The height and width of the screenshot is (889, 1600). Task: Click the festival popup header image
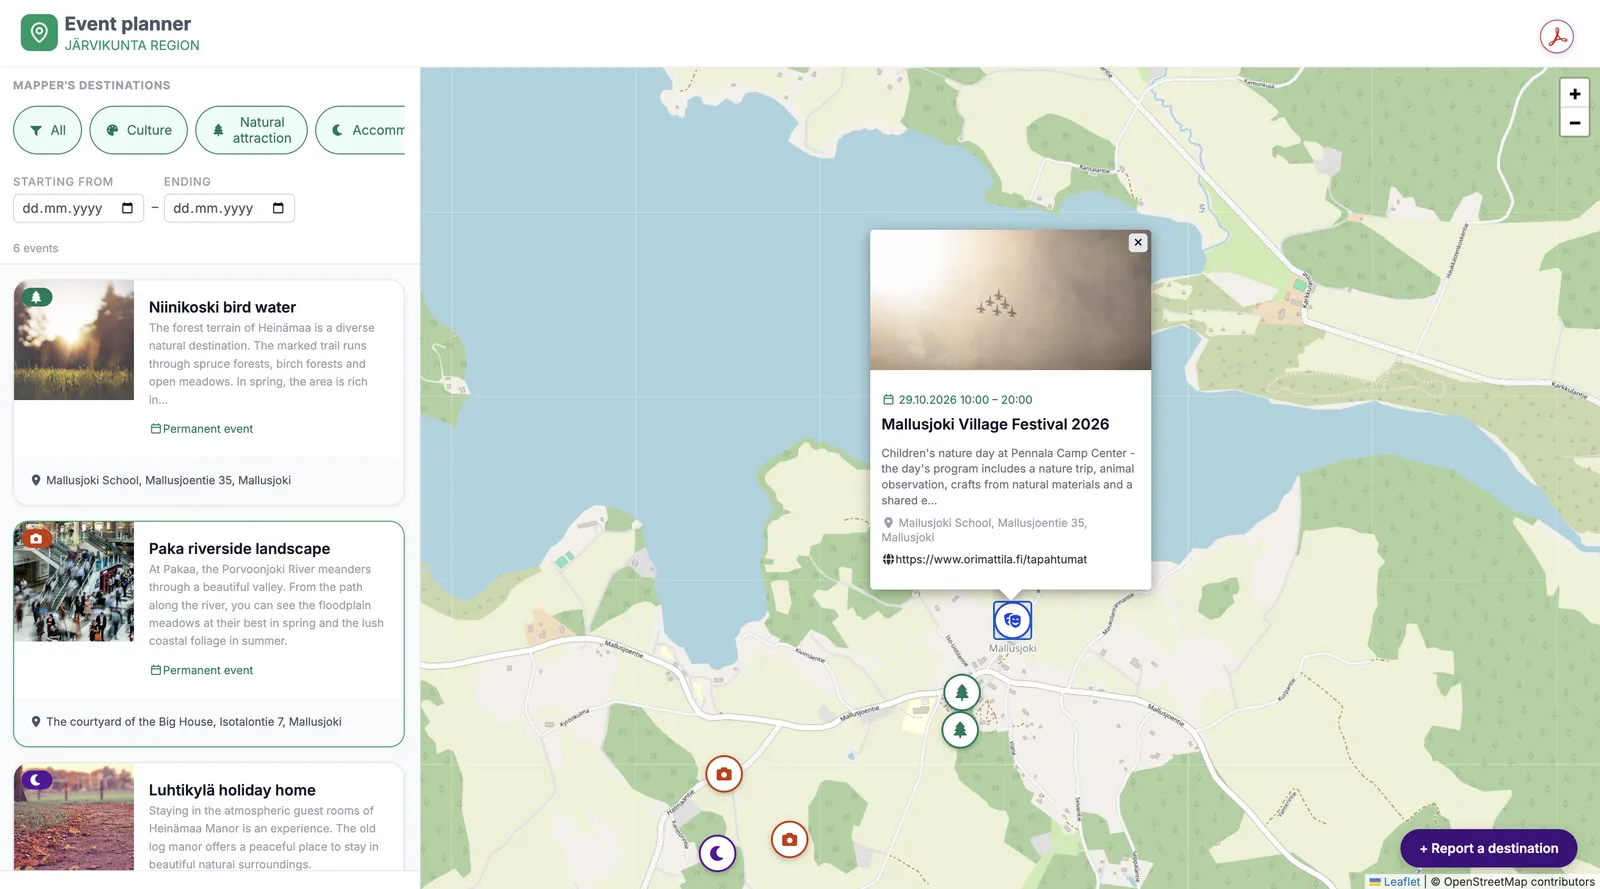1010,300
